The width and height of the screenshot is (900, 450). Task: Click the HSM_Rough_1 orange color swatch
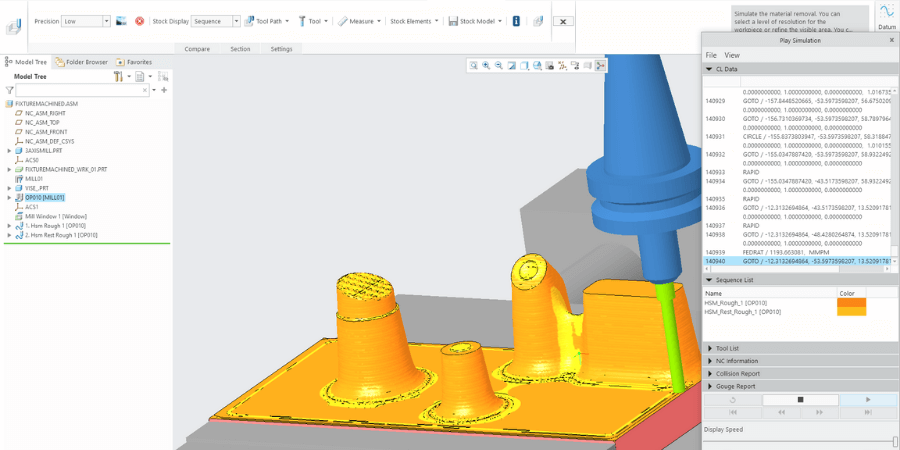click(851, 302)
